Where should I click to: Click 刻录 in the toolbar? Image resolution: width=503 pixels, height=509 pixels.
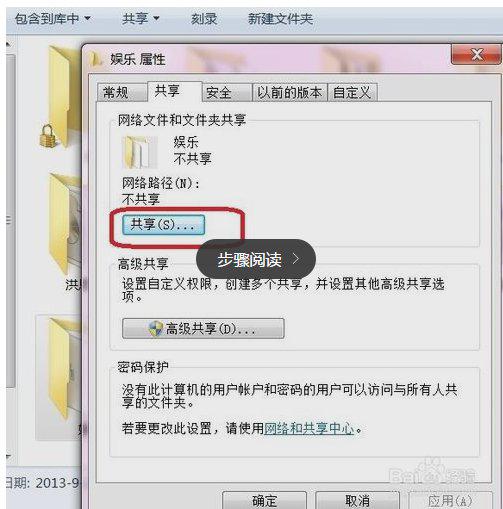[204, 19]
